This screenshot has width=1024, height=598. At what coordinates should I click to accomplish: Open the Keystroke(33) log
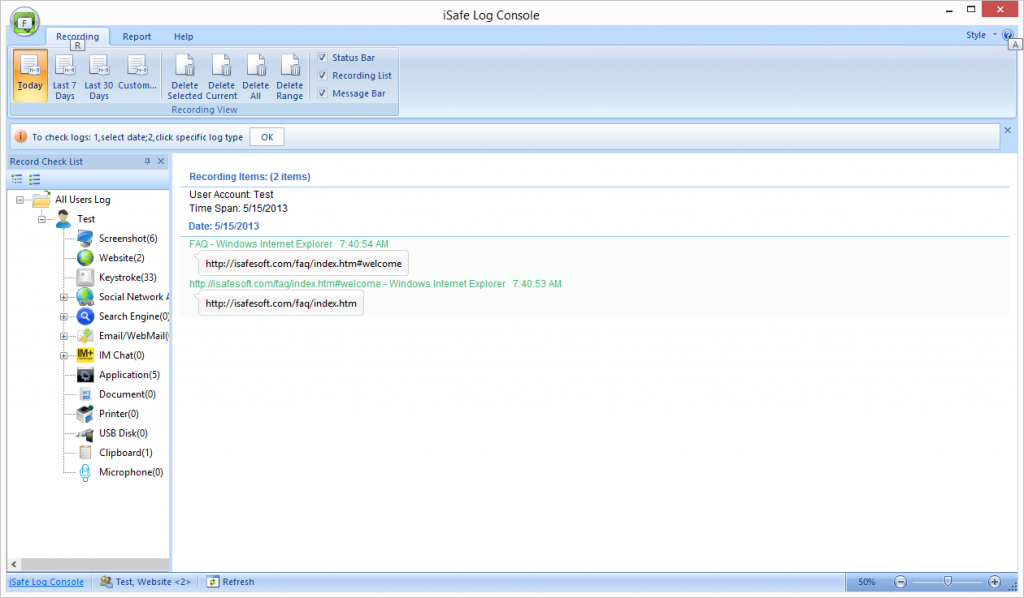coord(127,277)
